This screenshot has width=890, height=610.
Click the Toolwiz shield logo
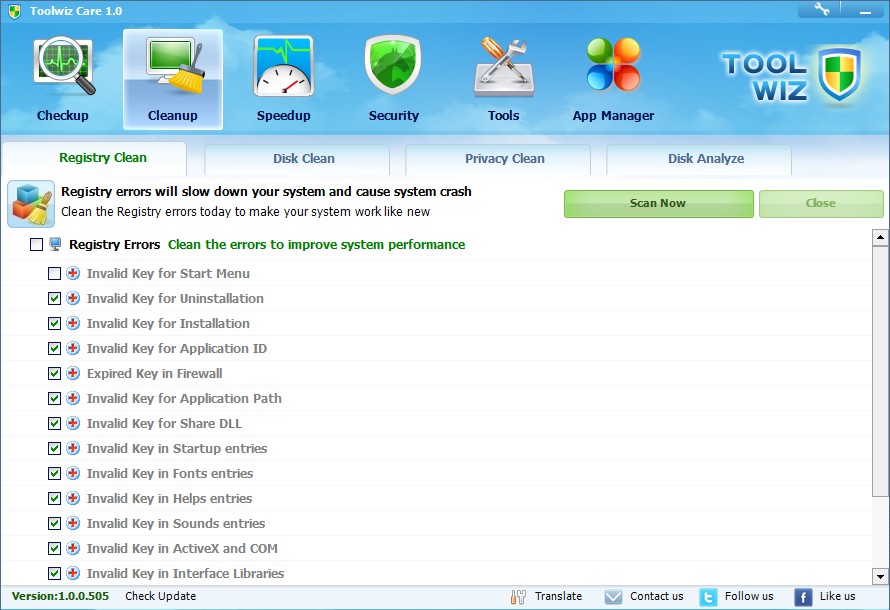click(839, 74)
